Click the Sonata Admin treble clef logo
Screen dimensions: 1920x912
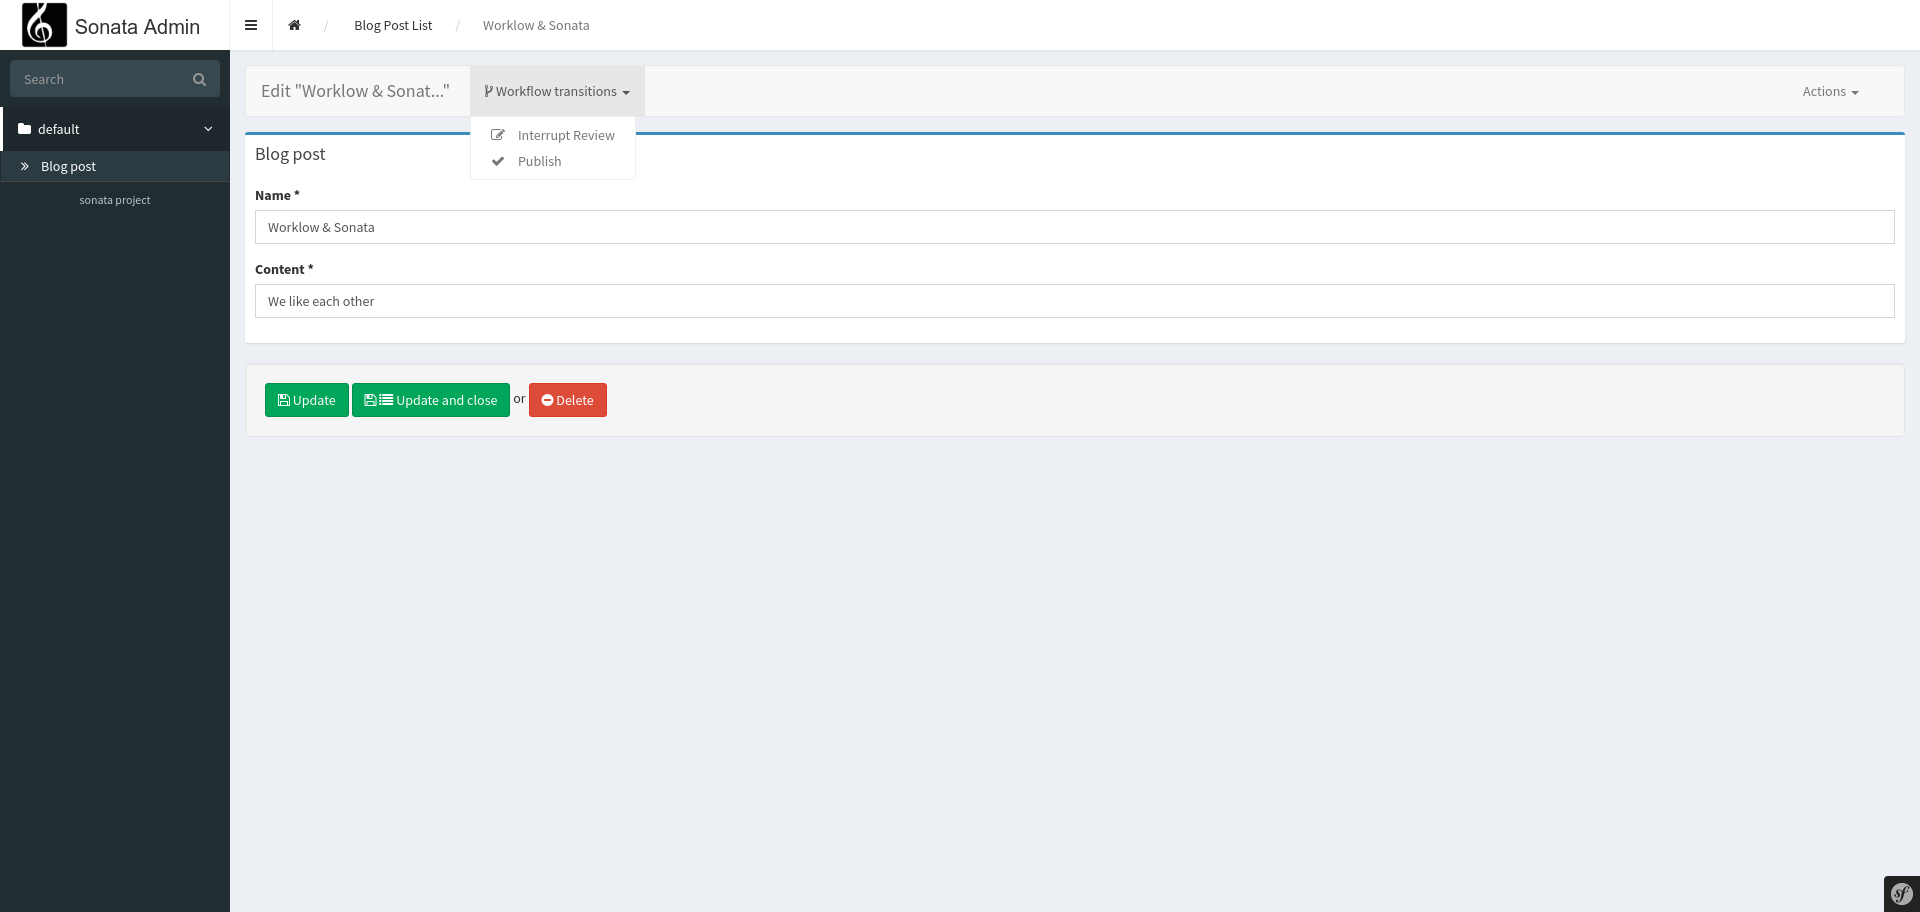click(44, 25)
